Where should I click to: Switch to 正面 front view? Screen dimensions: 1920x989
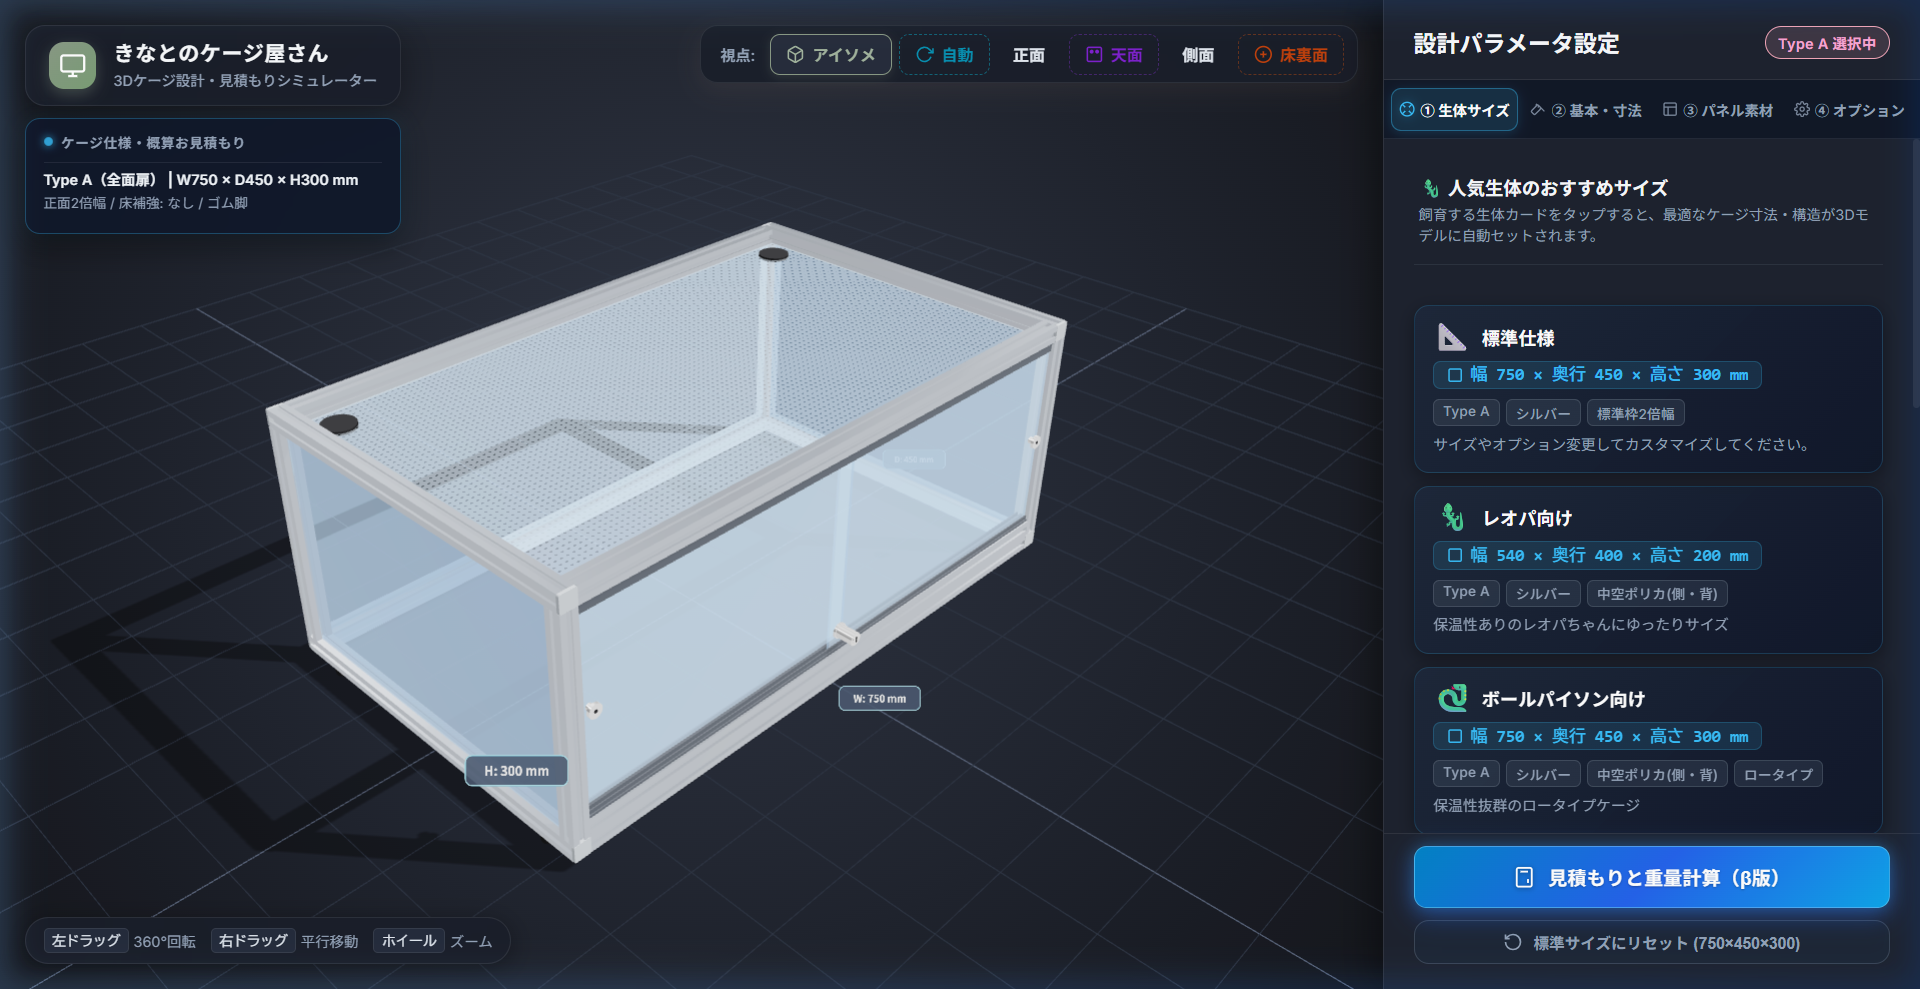click(1029, 55)
